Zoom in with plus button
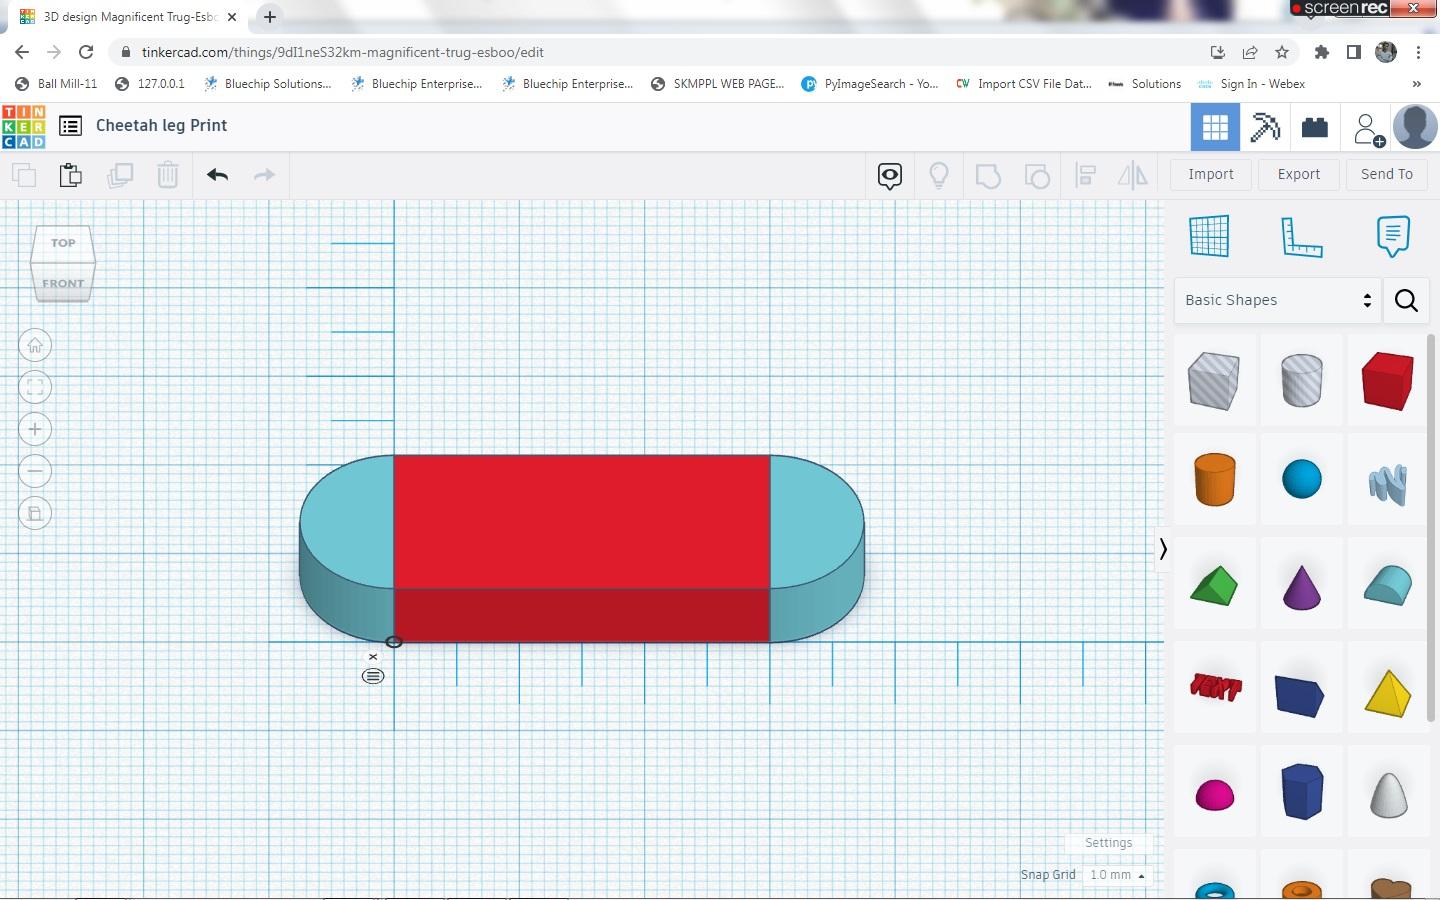This screenshot has width=1440, height=900. tap(35, 430)
